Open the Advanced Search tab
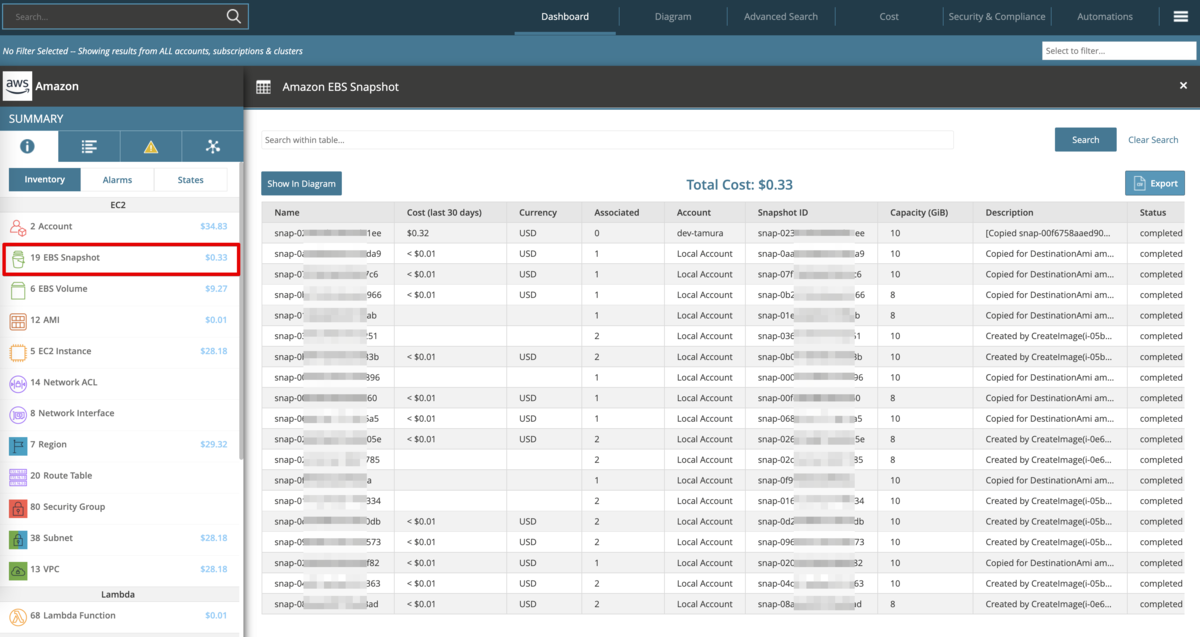This screenshot has height=637, width=1200. [x=781, y=16]
